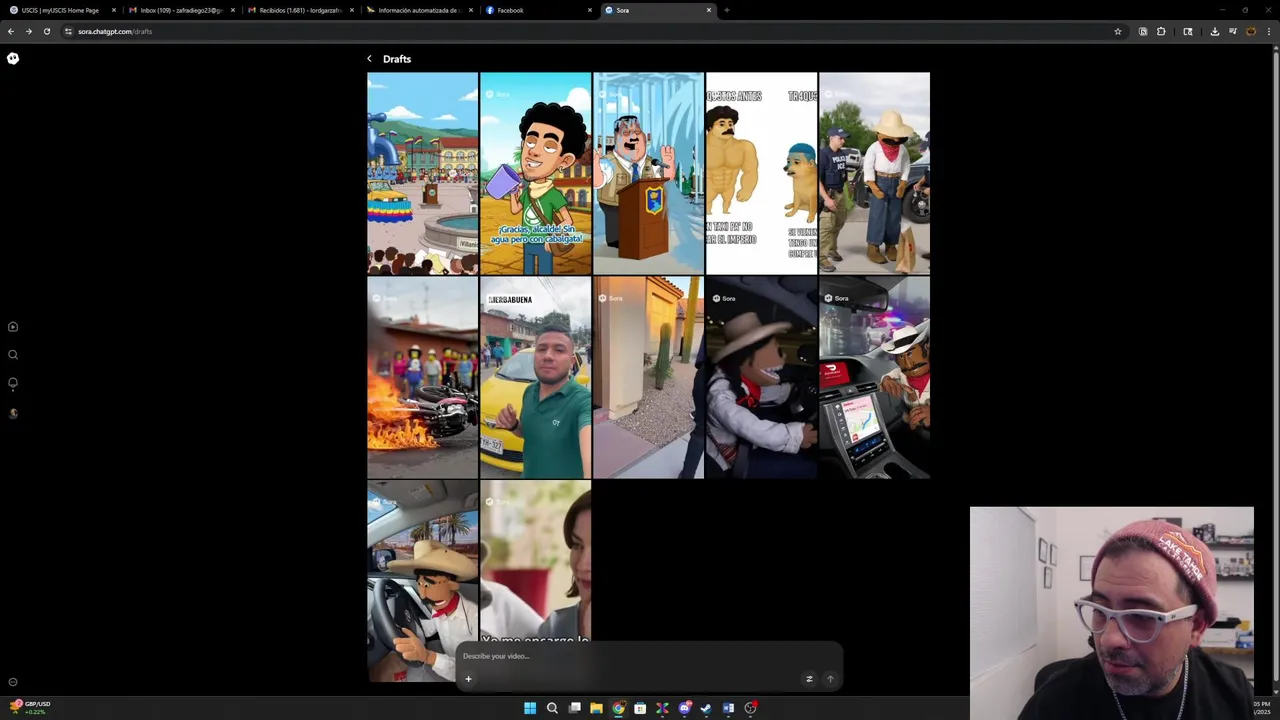This screenshot has width=1280, height=720.
Task: Open the dark puppet driving draft
Action: pos(761,377)
